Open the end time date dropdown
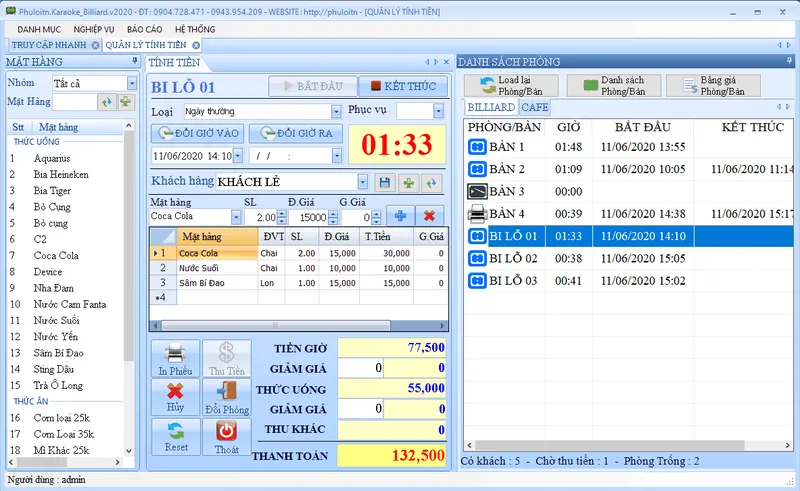Screen dimensions: 800x491 pos(336,156)
